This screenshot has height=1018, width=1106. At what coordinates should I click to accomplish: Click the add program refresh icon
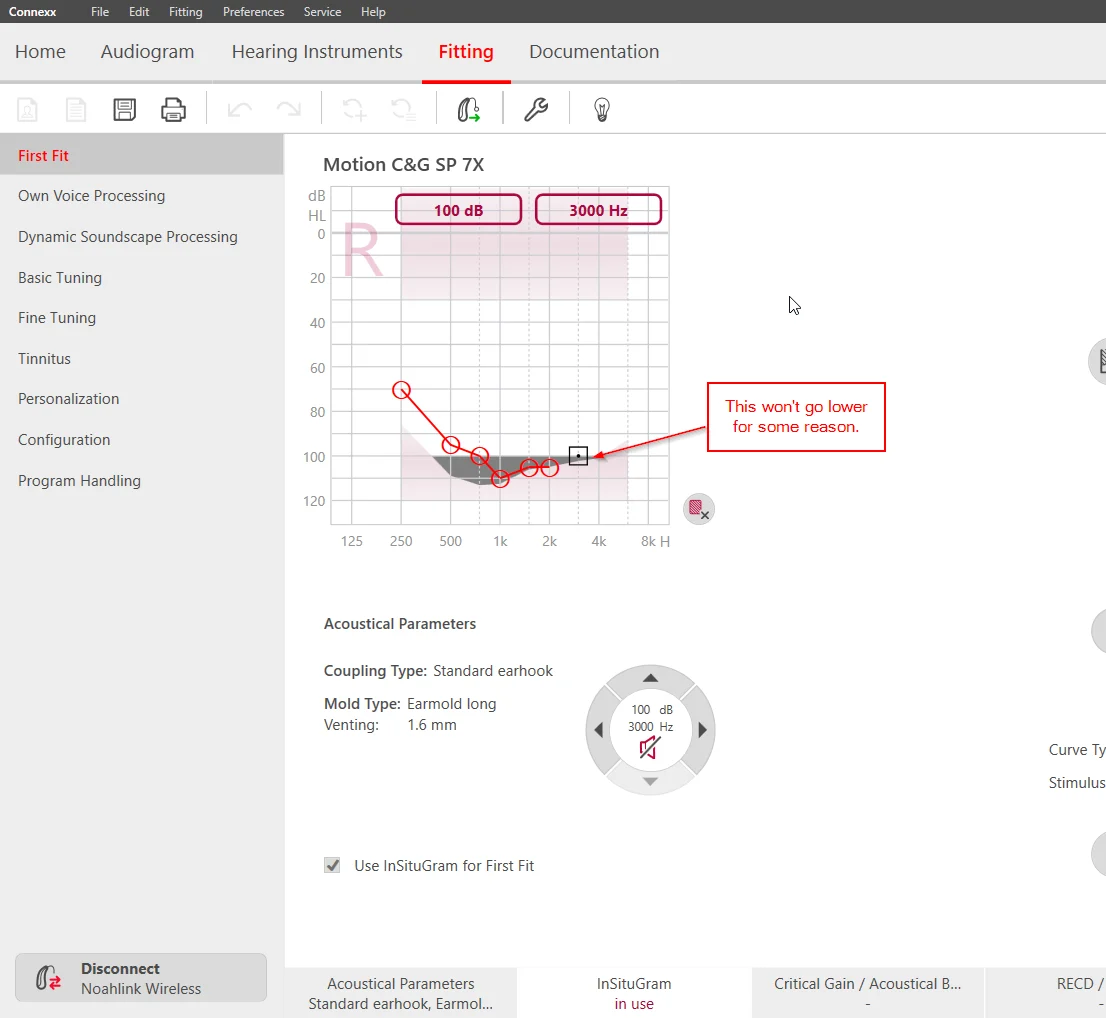353,110
